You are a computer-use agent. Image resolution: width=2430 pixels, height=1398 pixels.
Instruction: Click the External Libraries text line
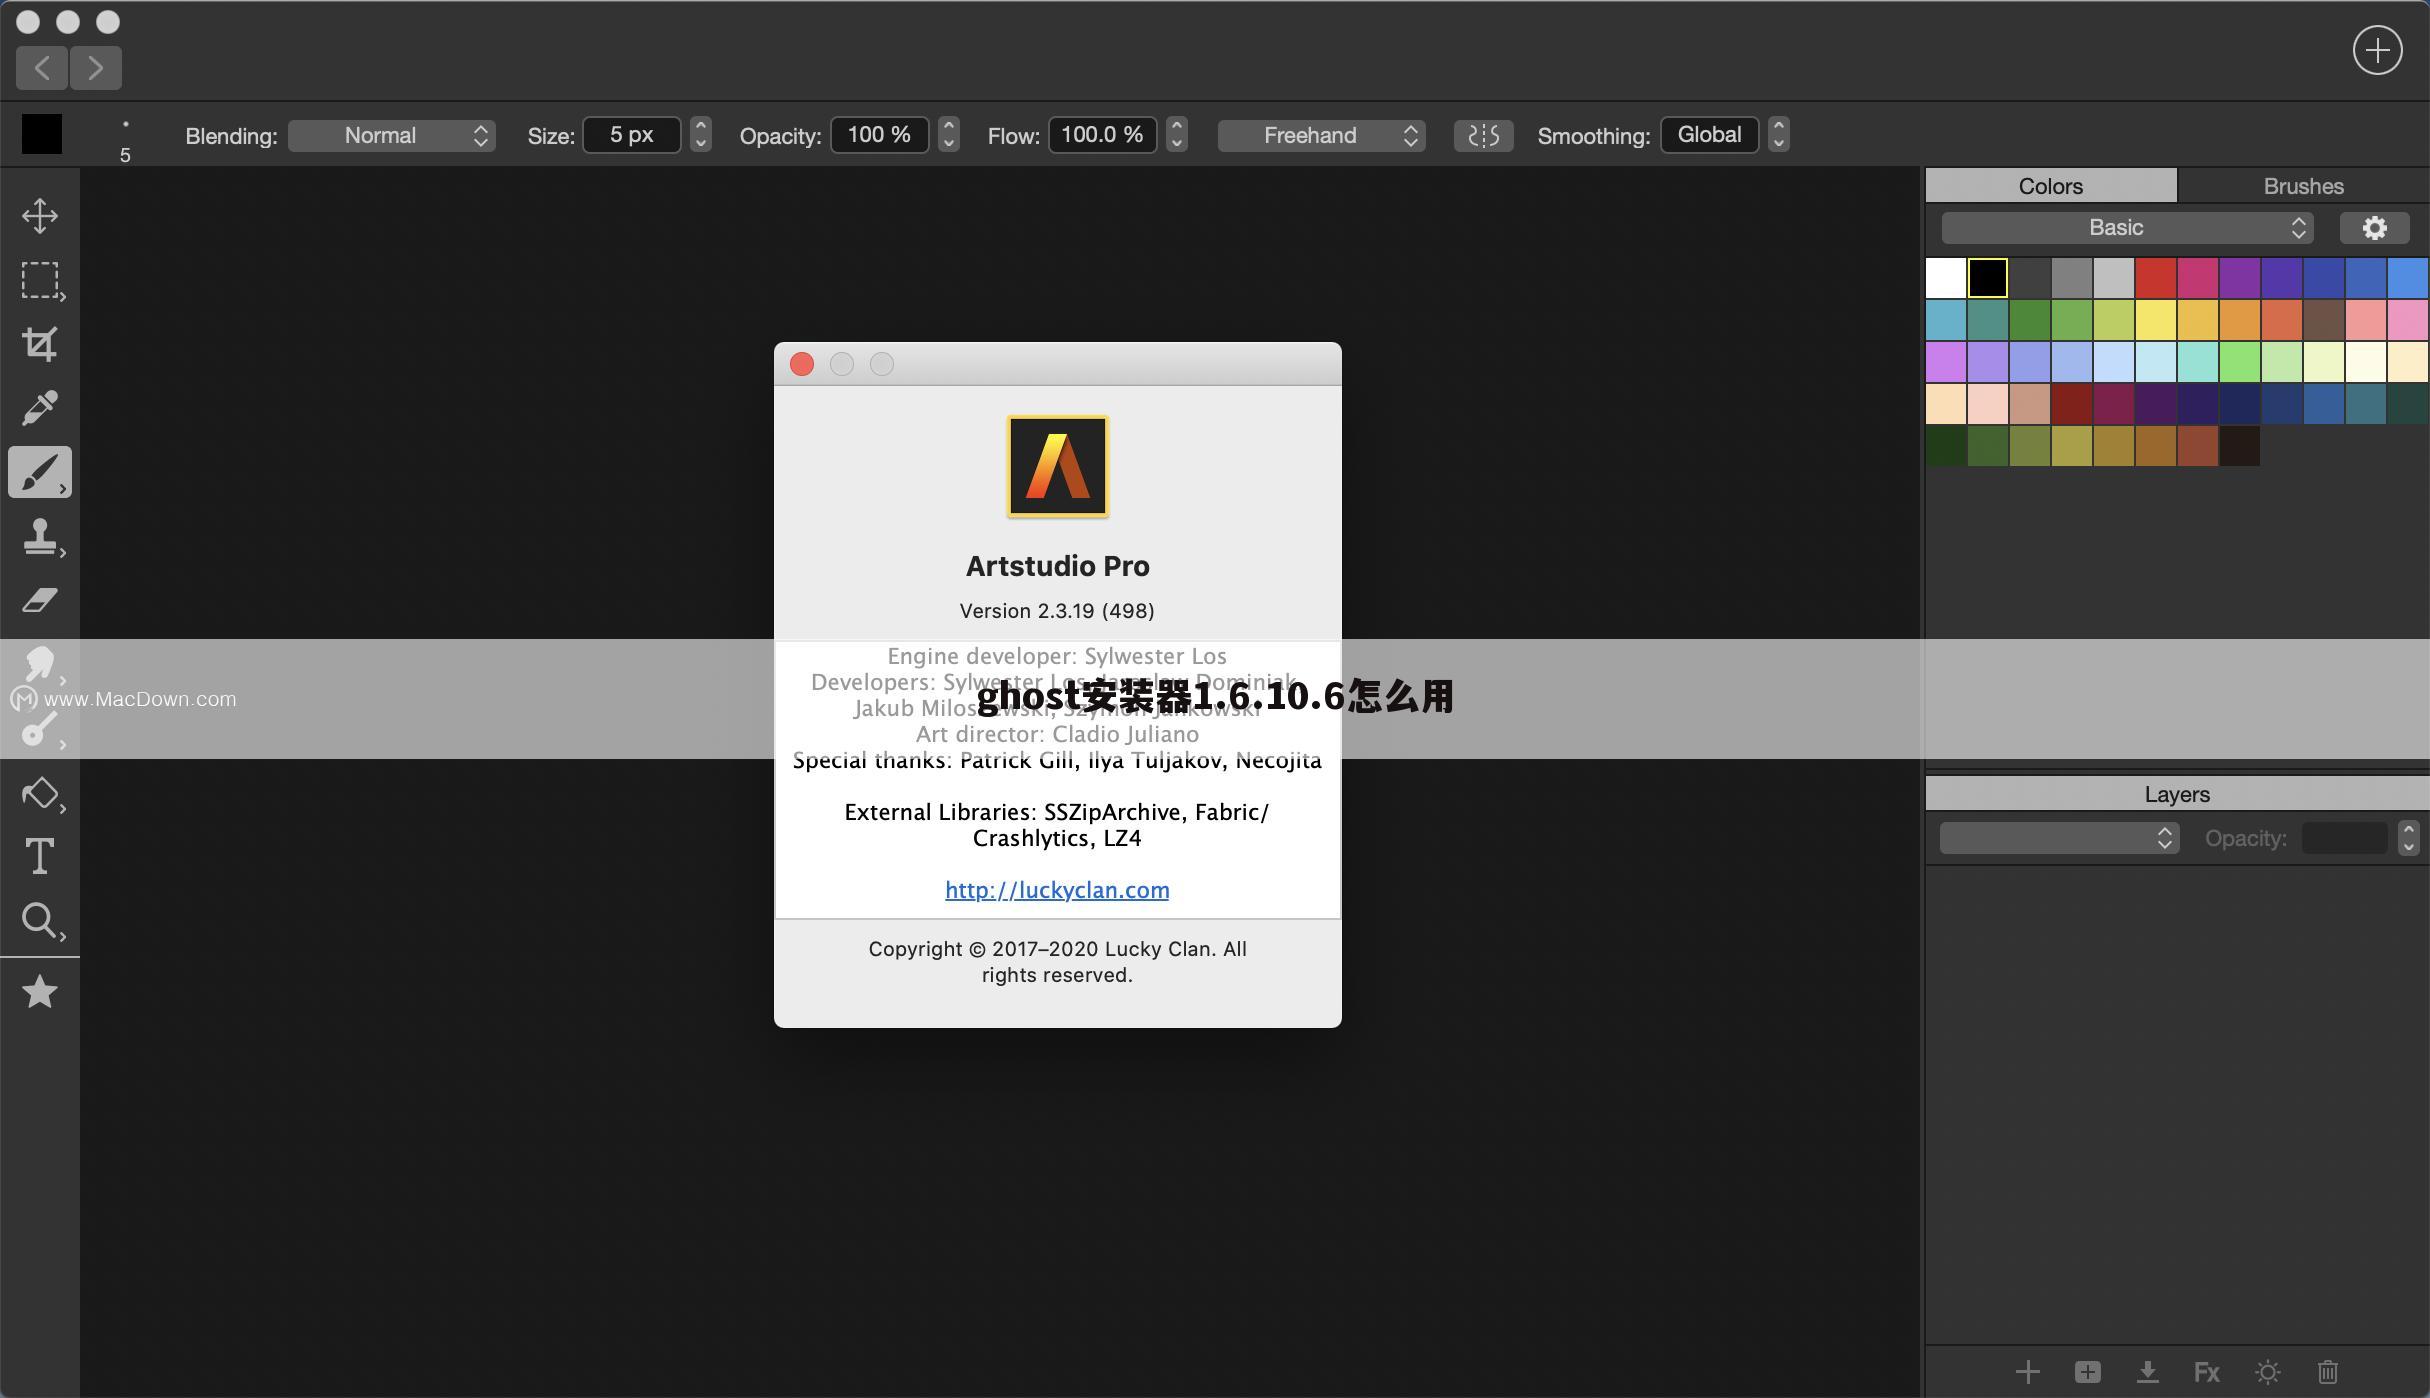[1057, 825]
